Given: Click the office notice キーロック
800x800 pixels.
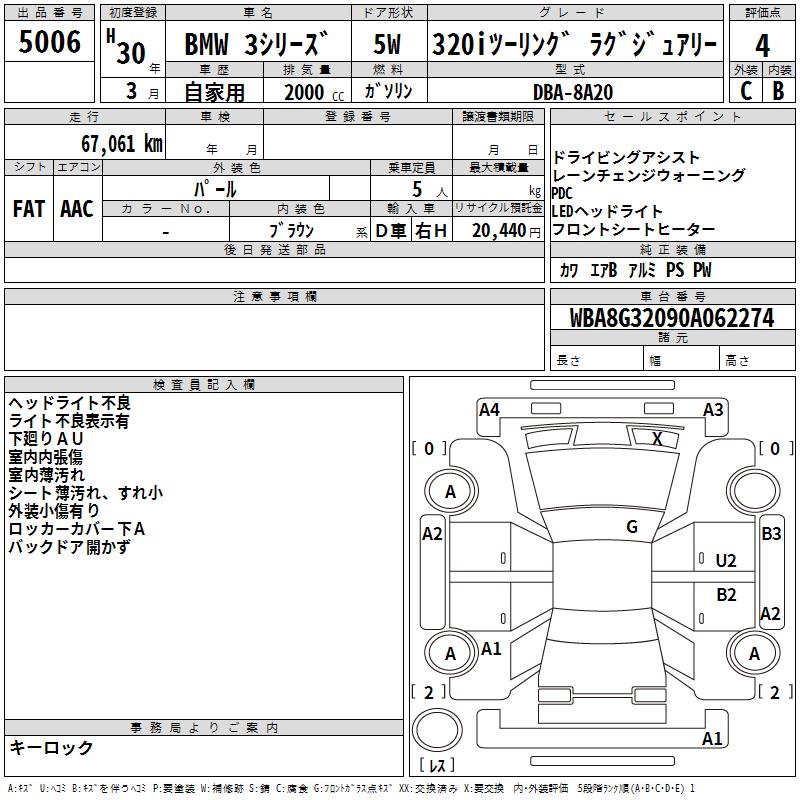Looking at the screenshot, I should pyautogui.click(x=52, y=747).
